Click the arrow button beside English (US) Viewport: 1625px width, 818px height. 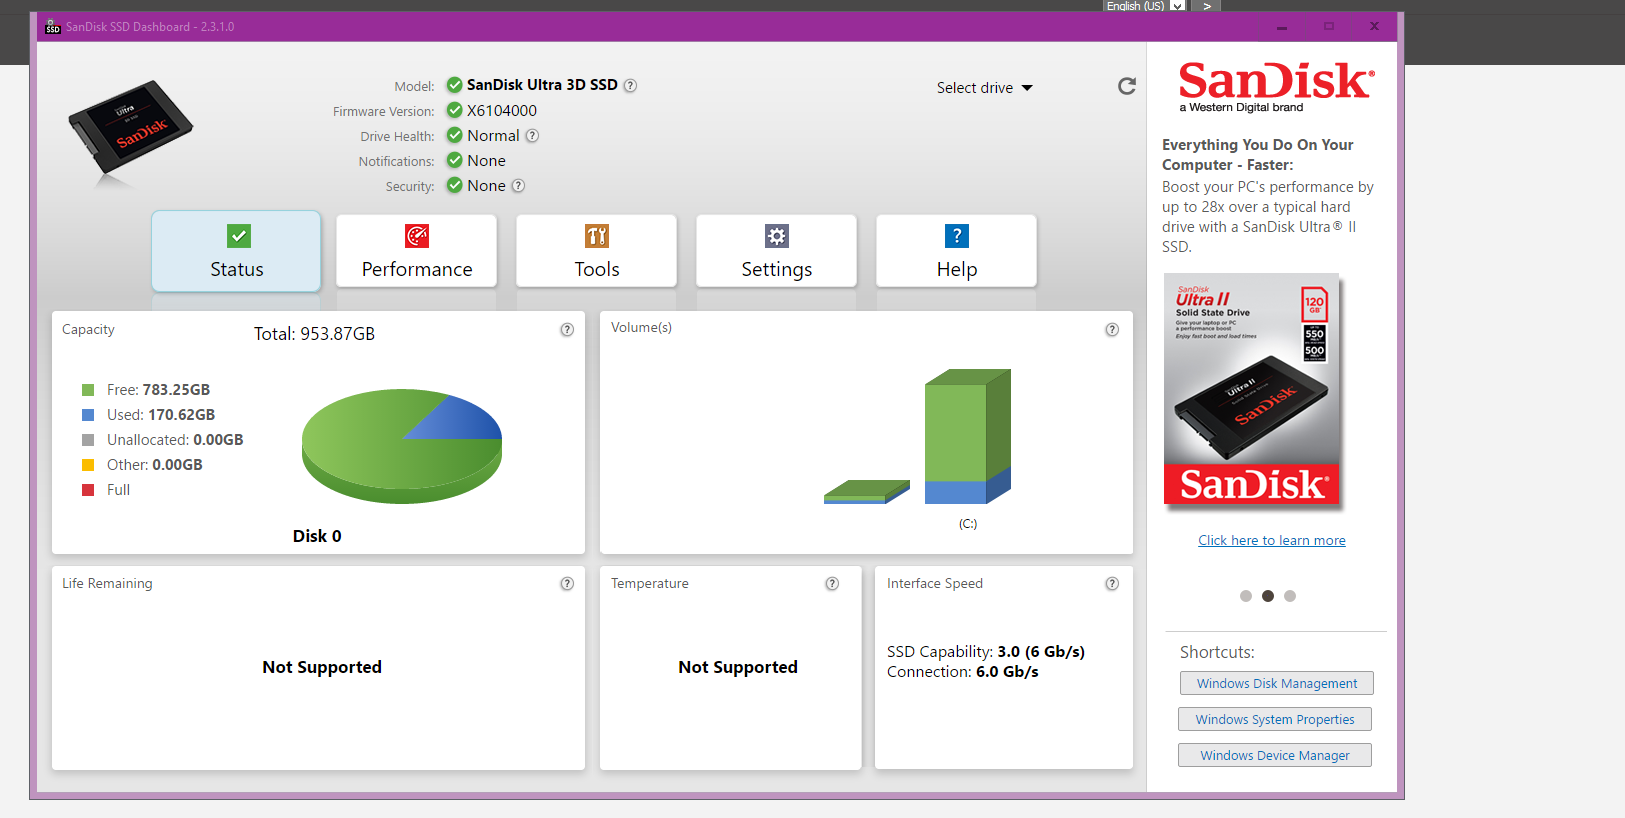point(1207,6)
